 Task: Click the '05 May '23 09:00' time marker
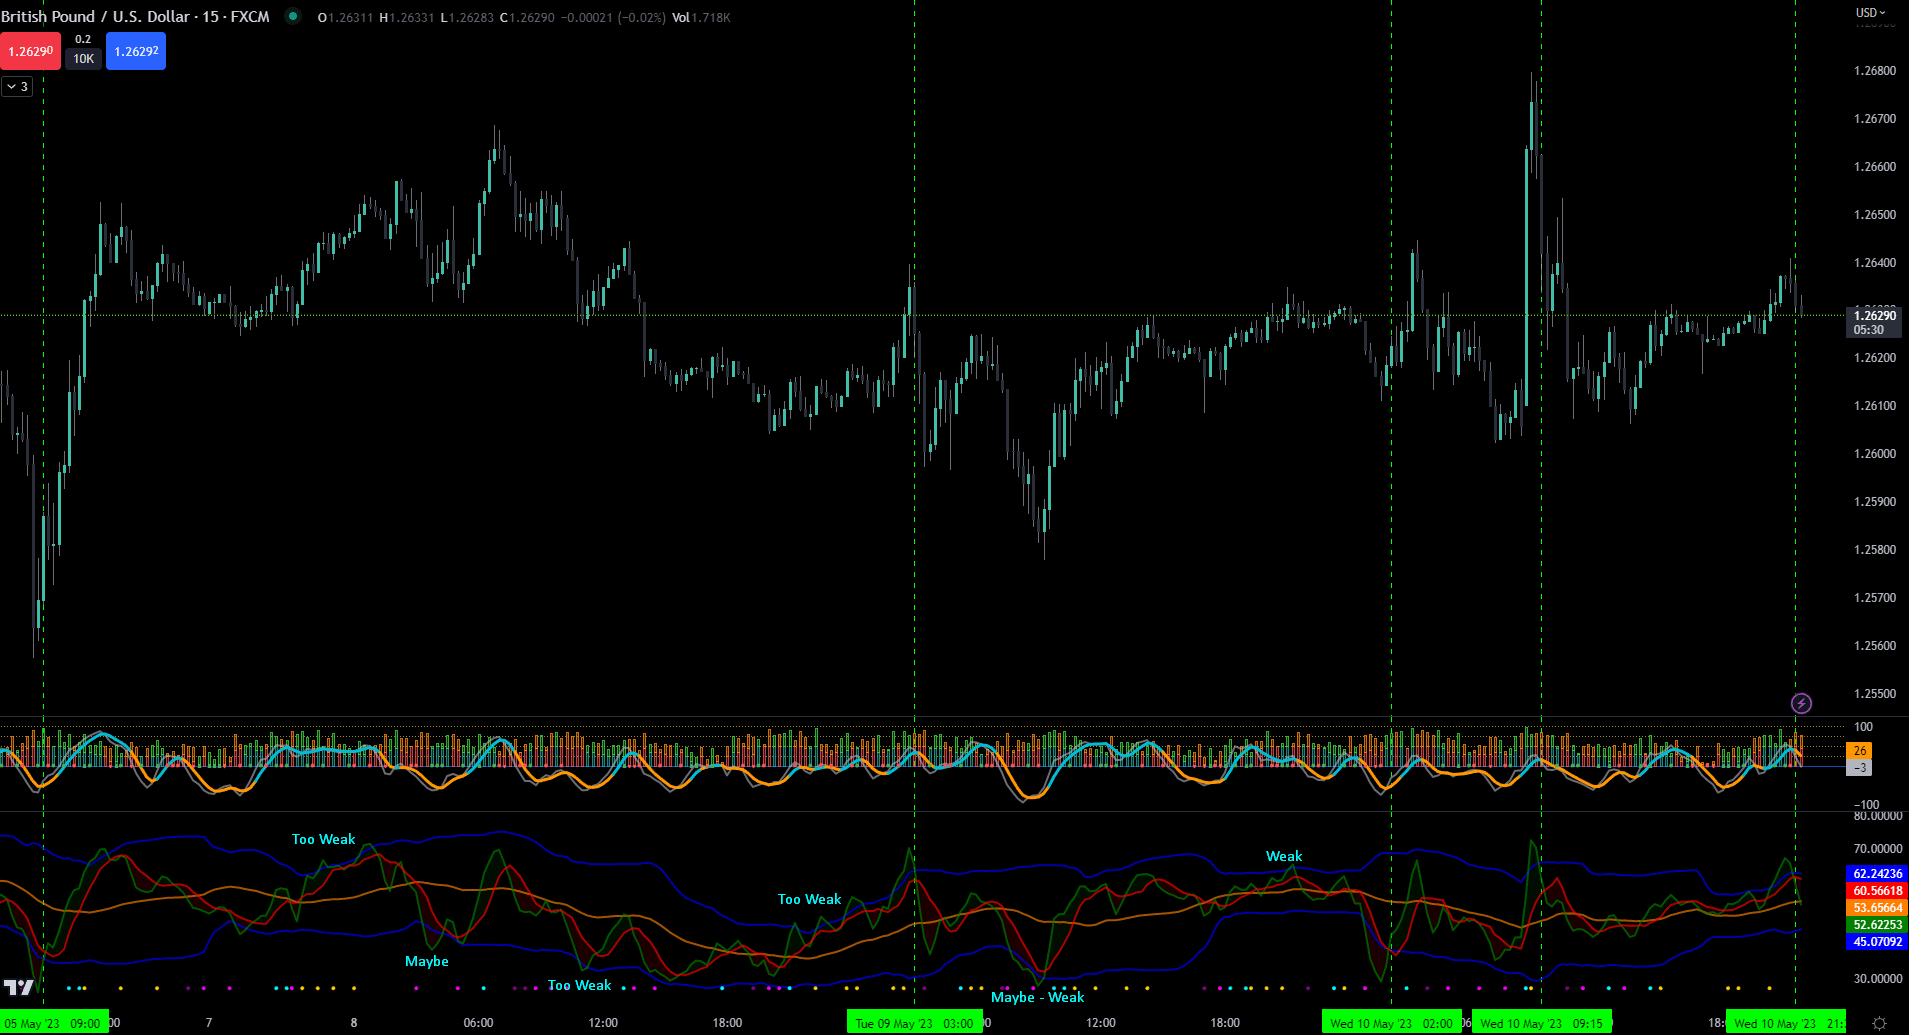(x=54, y=1023)
